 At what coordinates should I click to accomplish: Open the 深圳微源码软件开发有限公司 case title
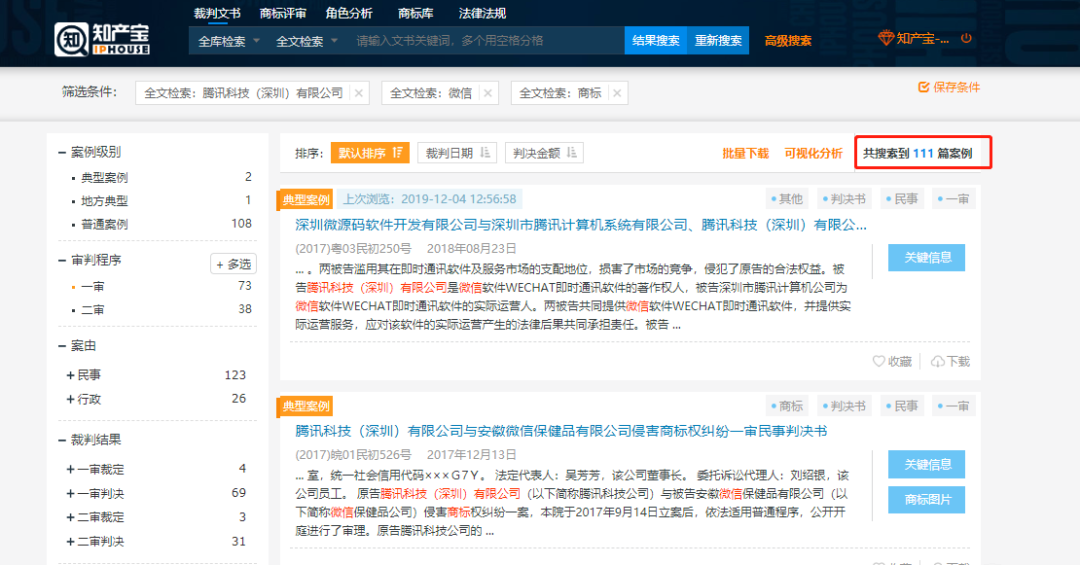click(x=581, y=225)
